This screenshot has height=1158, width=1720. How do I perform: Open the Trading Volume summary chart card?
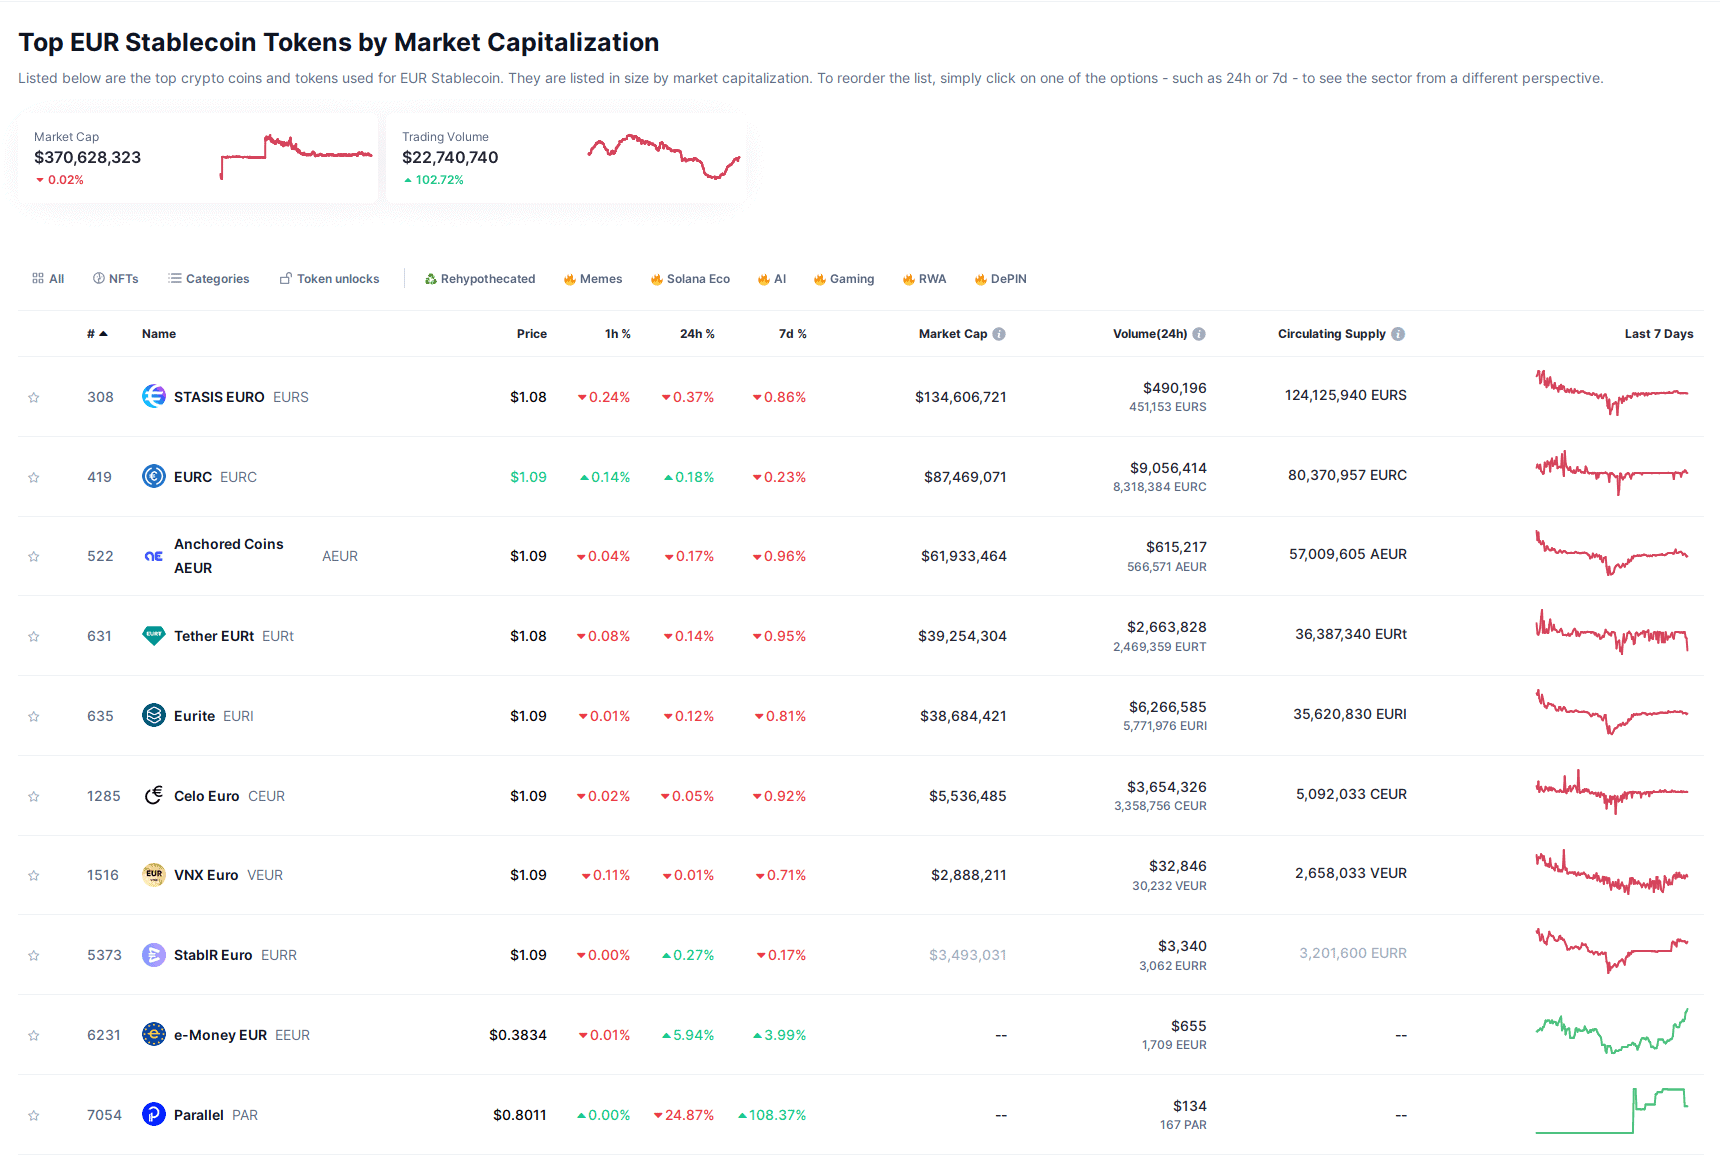coord(566,158)
